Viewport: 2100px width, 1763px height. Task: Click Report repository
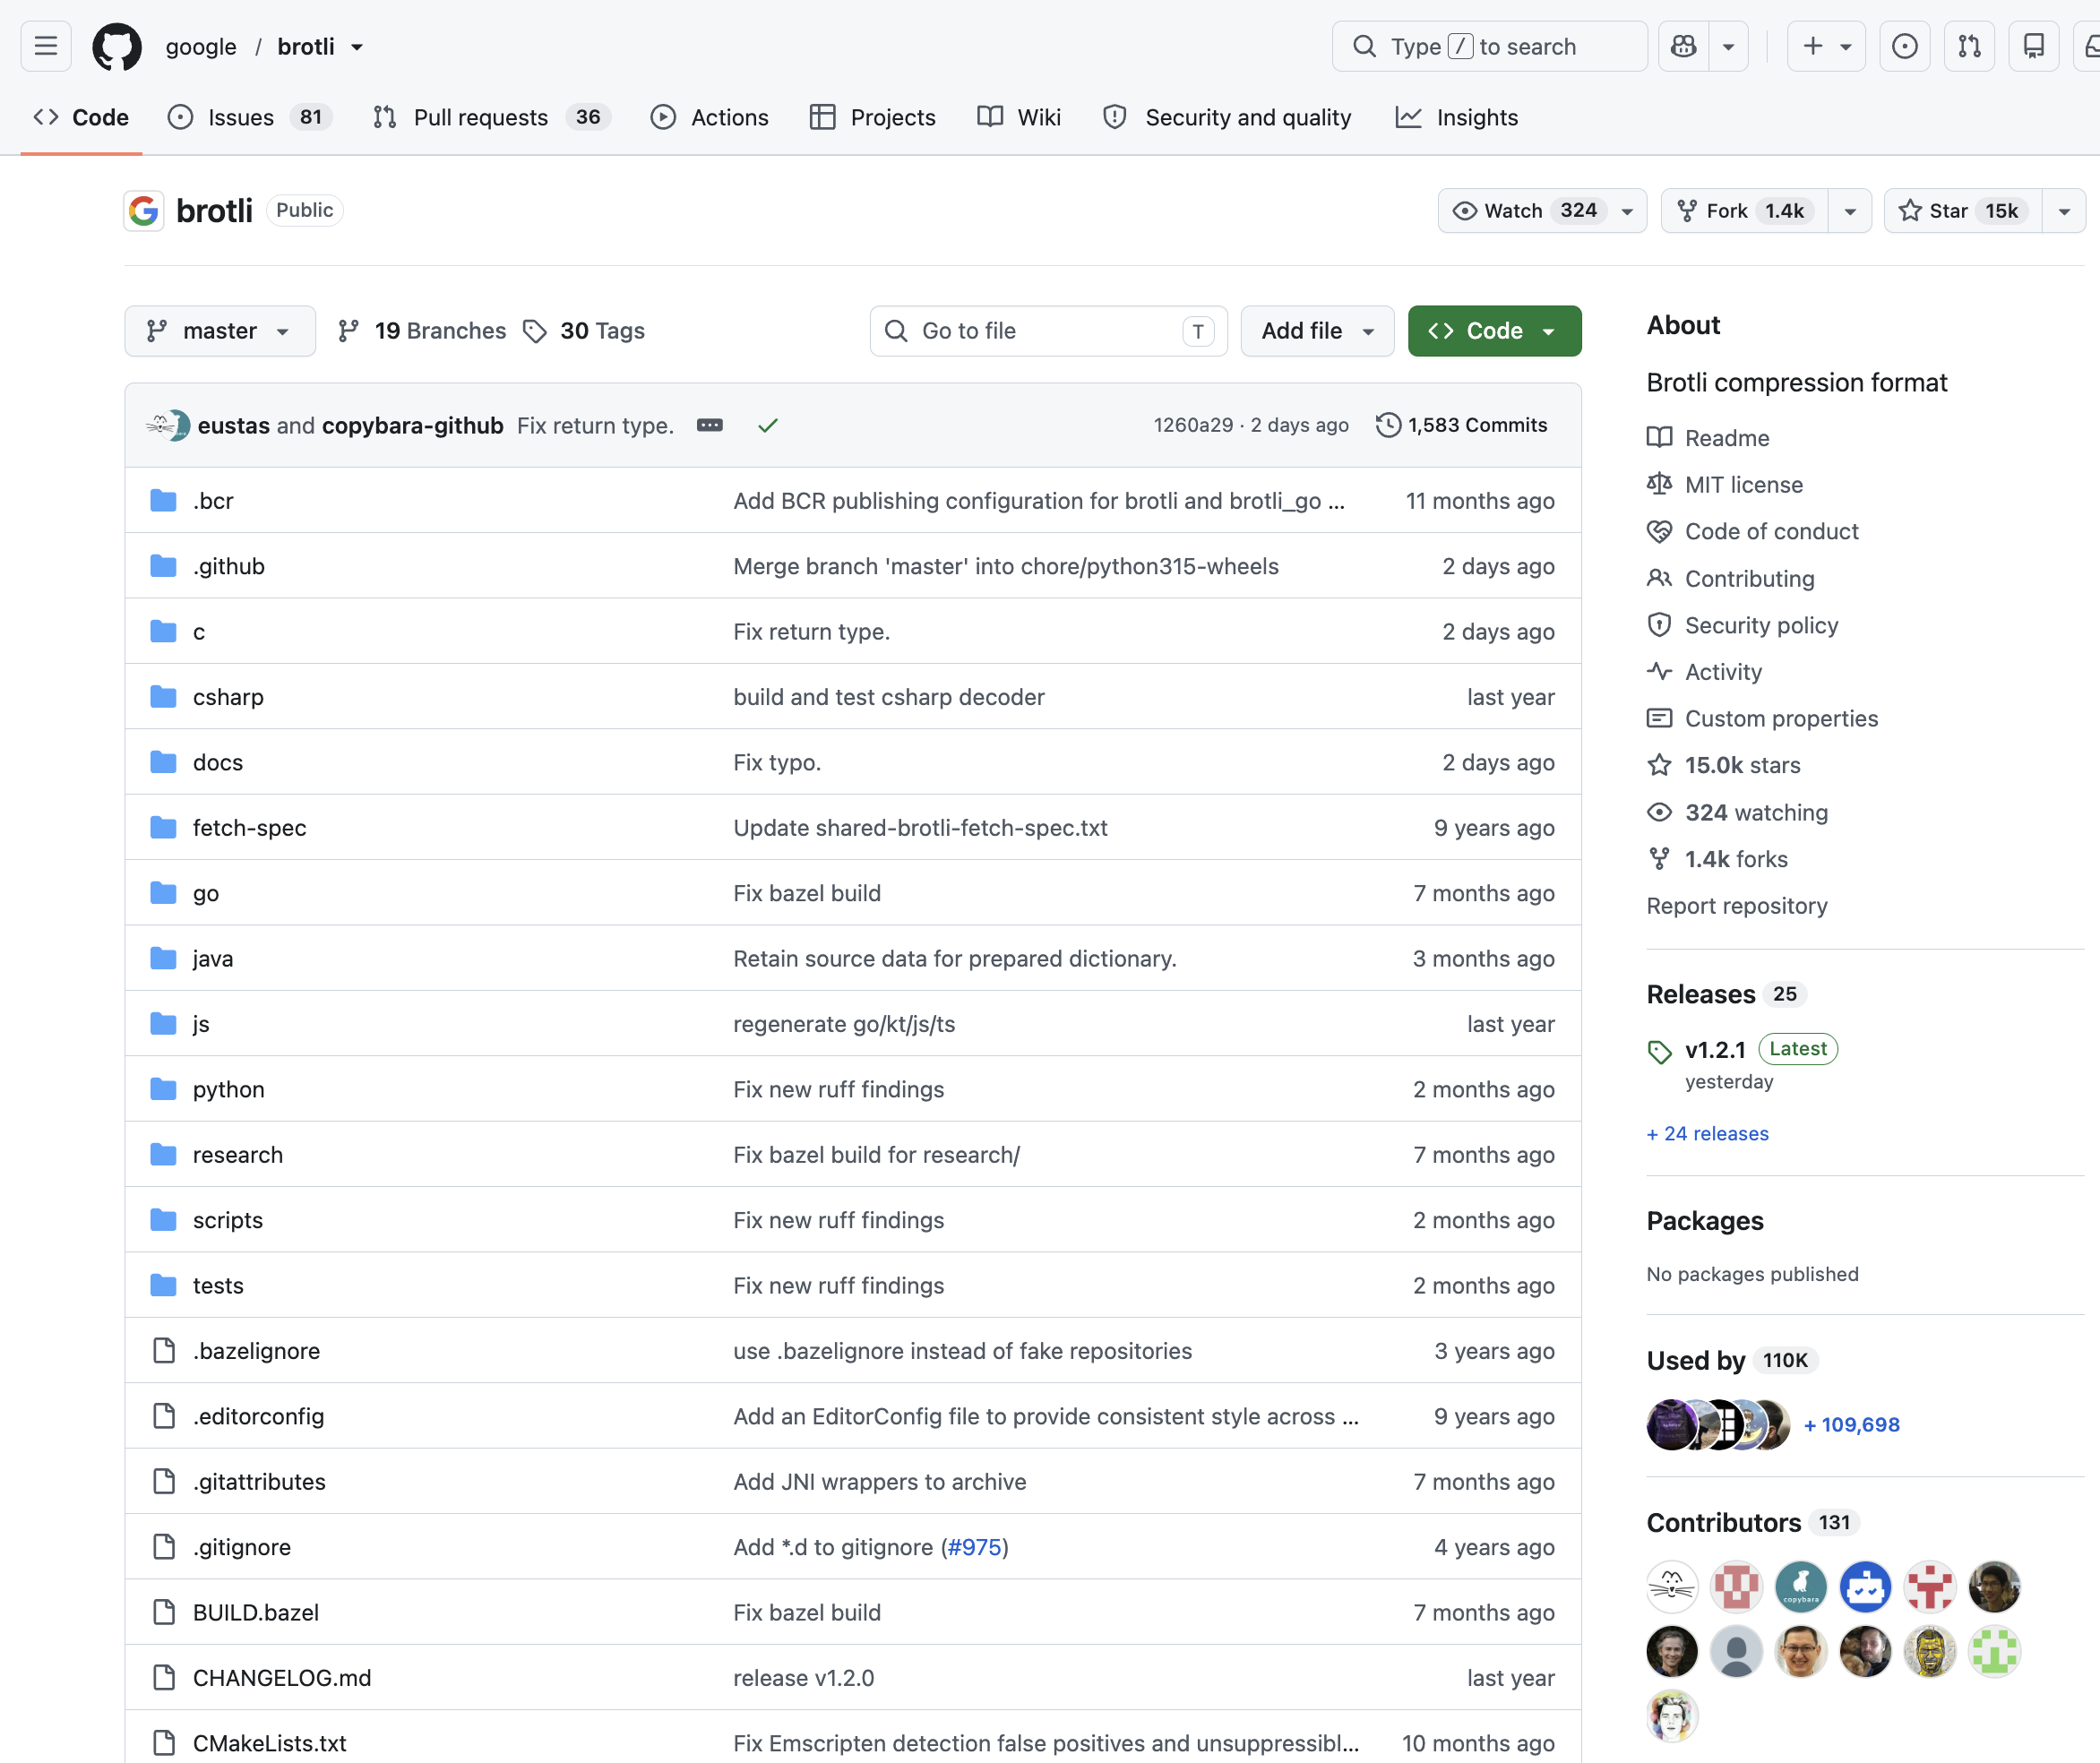coord(1737,906)
